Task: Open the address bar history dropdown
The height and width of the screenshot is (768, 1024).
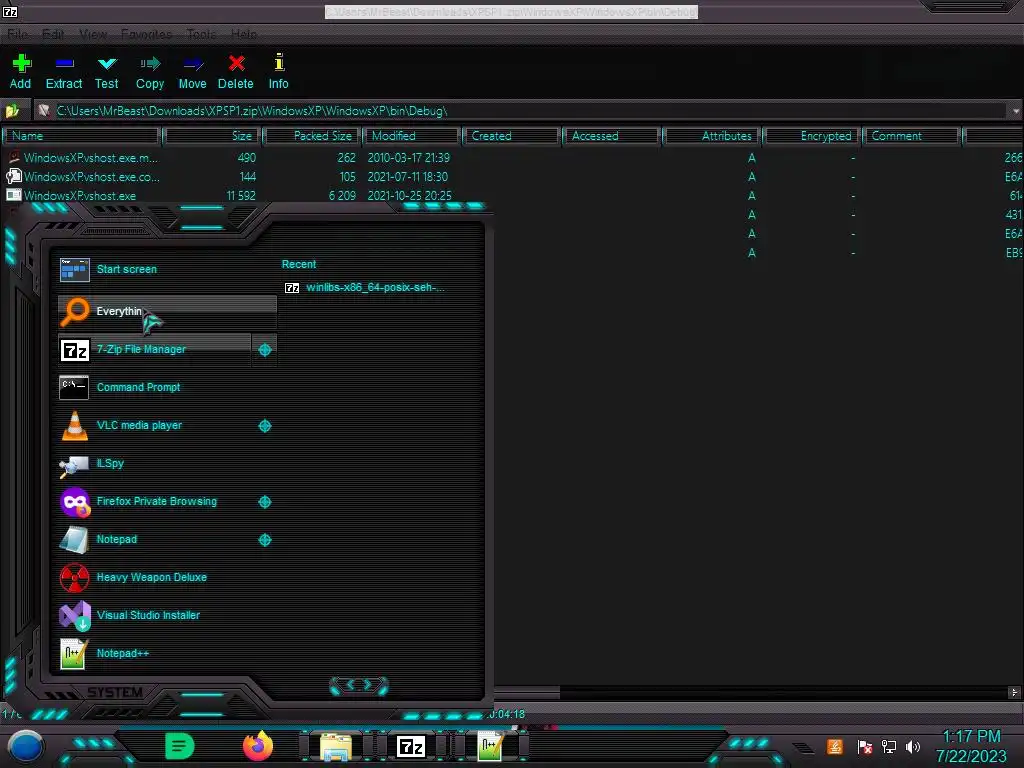Action: (x=1016, y=111)
